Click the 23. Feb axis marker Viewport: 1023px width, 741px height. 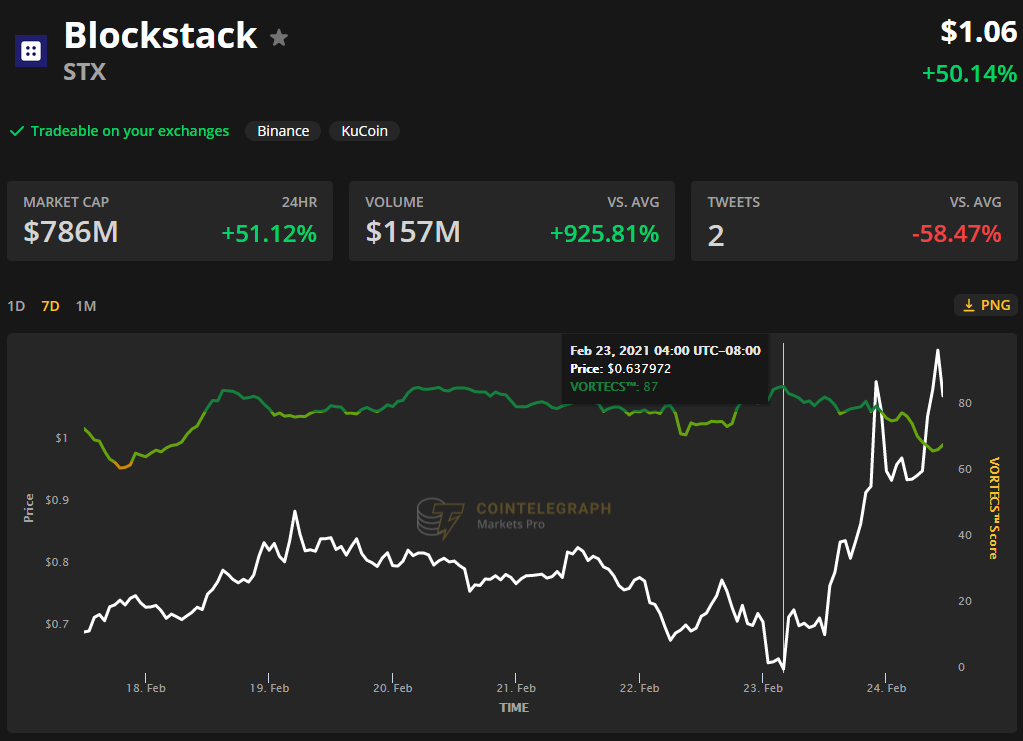[762, 688]
